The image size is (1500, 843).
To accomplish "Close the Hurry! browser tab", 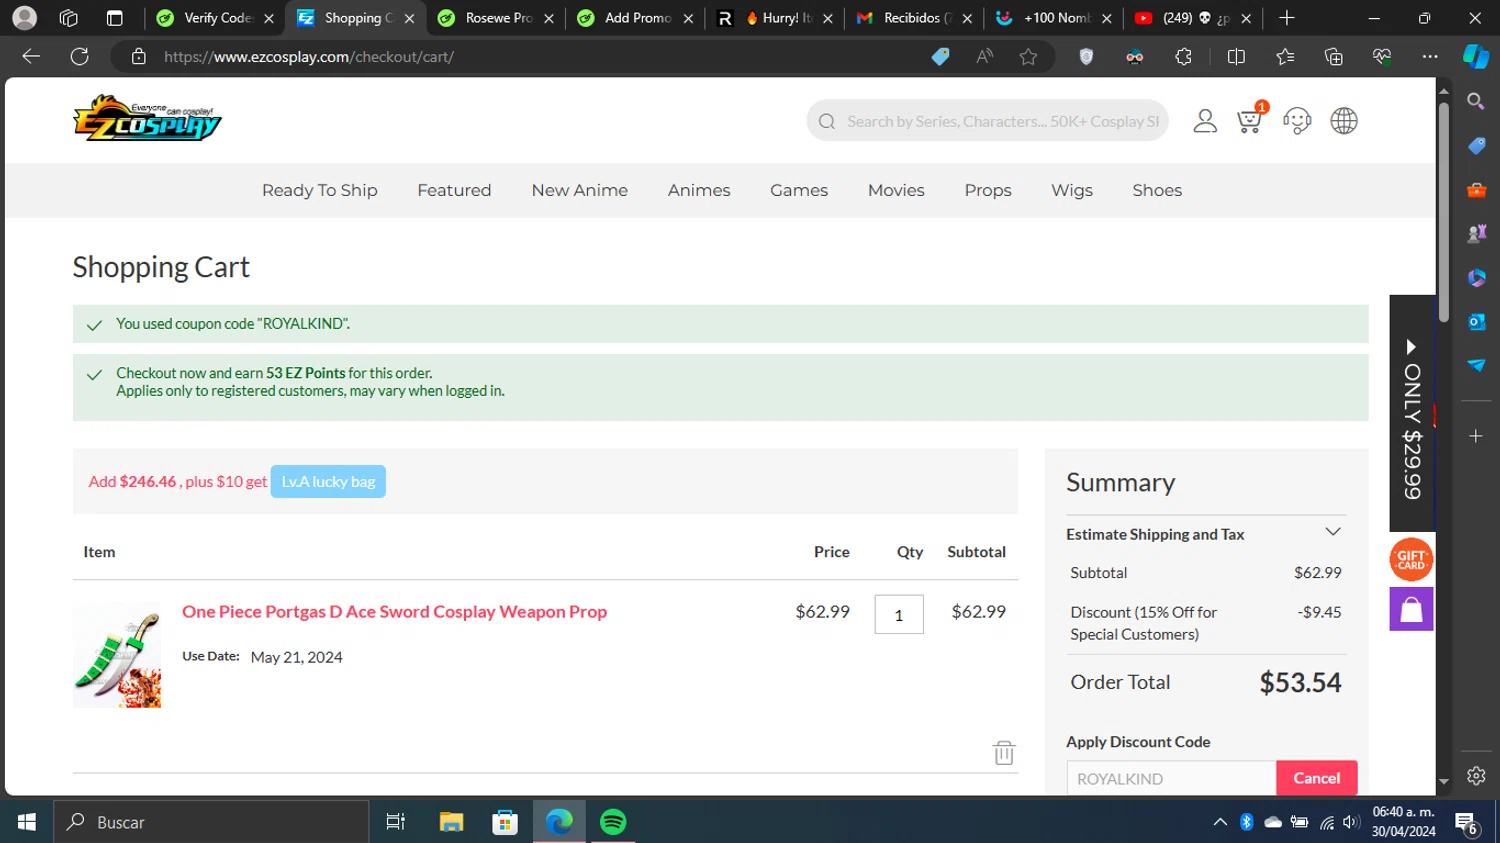I will coord(828,18).
